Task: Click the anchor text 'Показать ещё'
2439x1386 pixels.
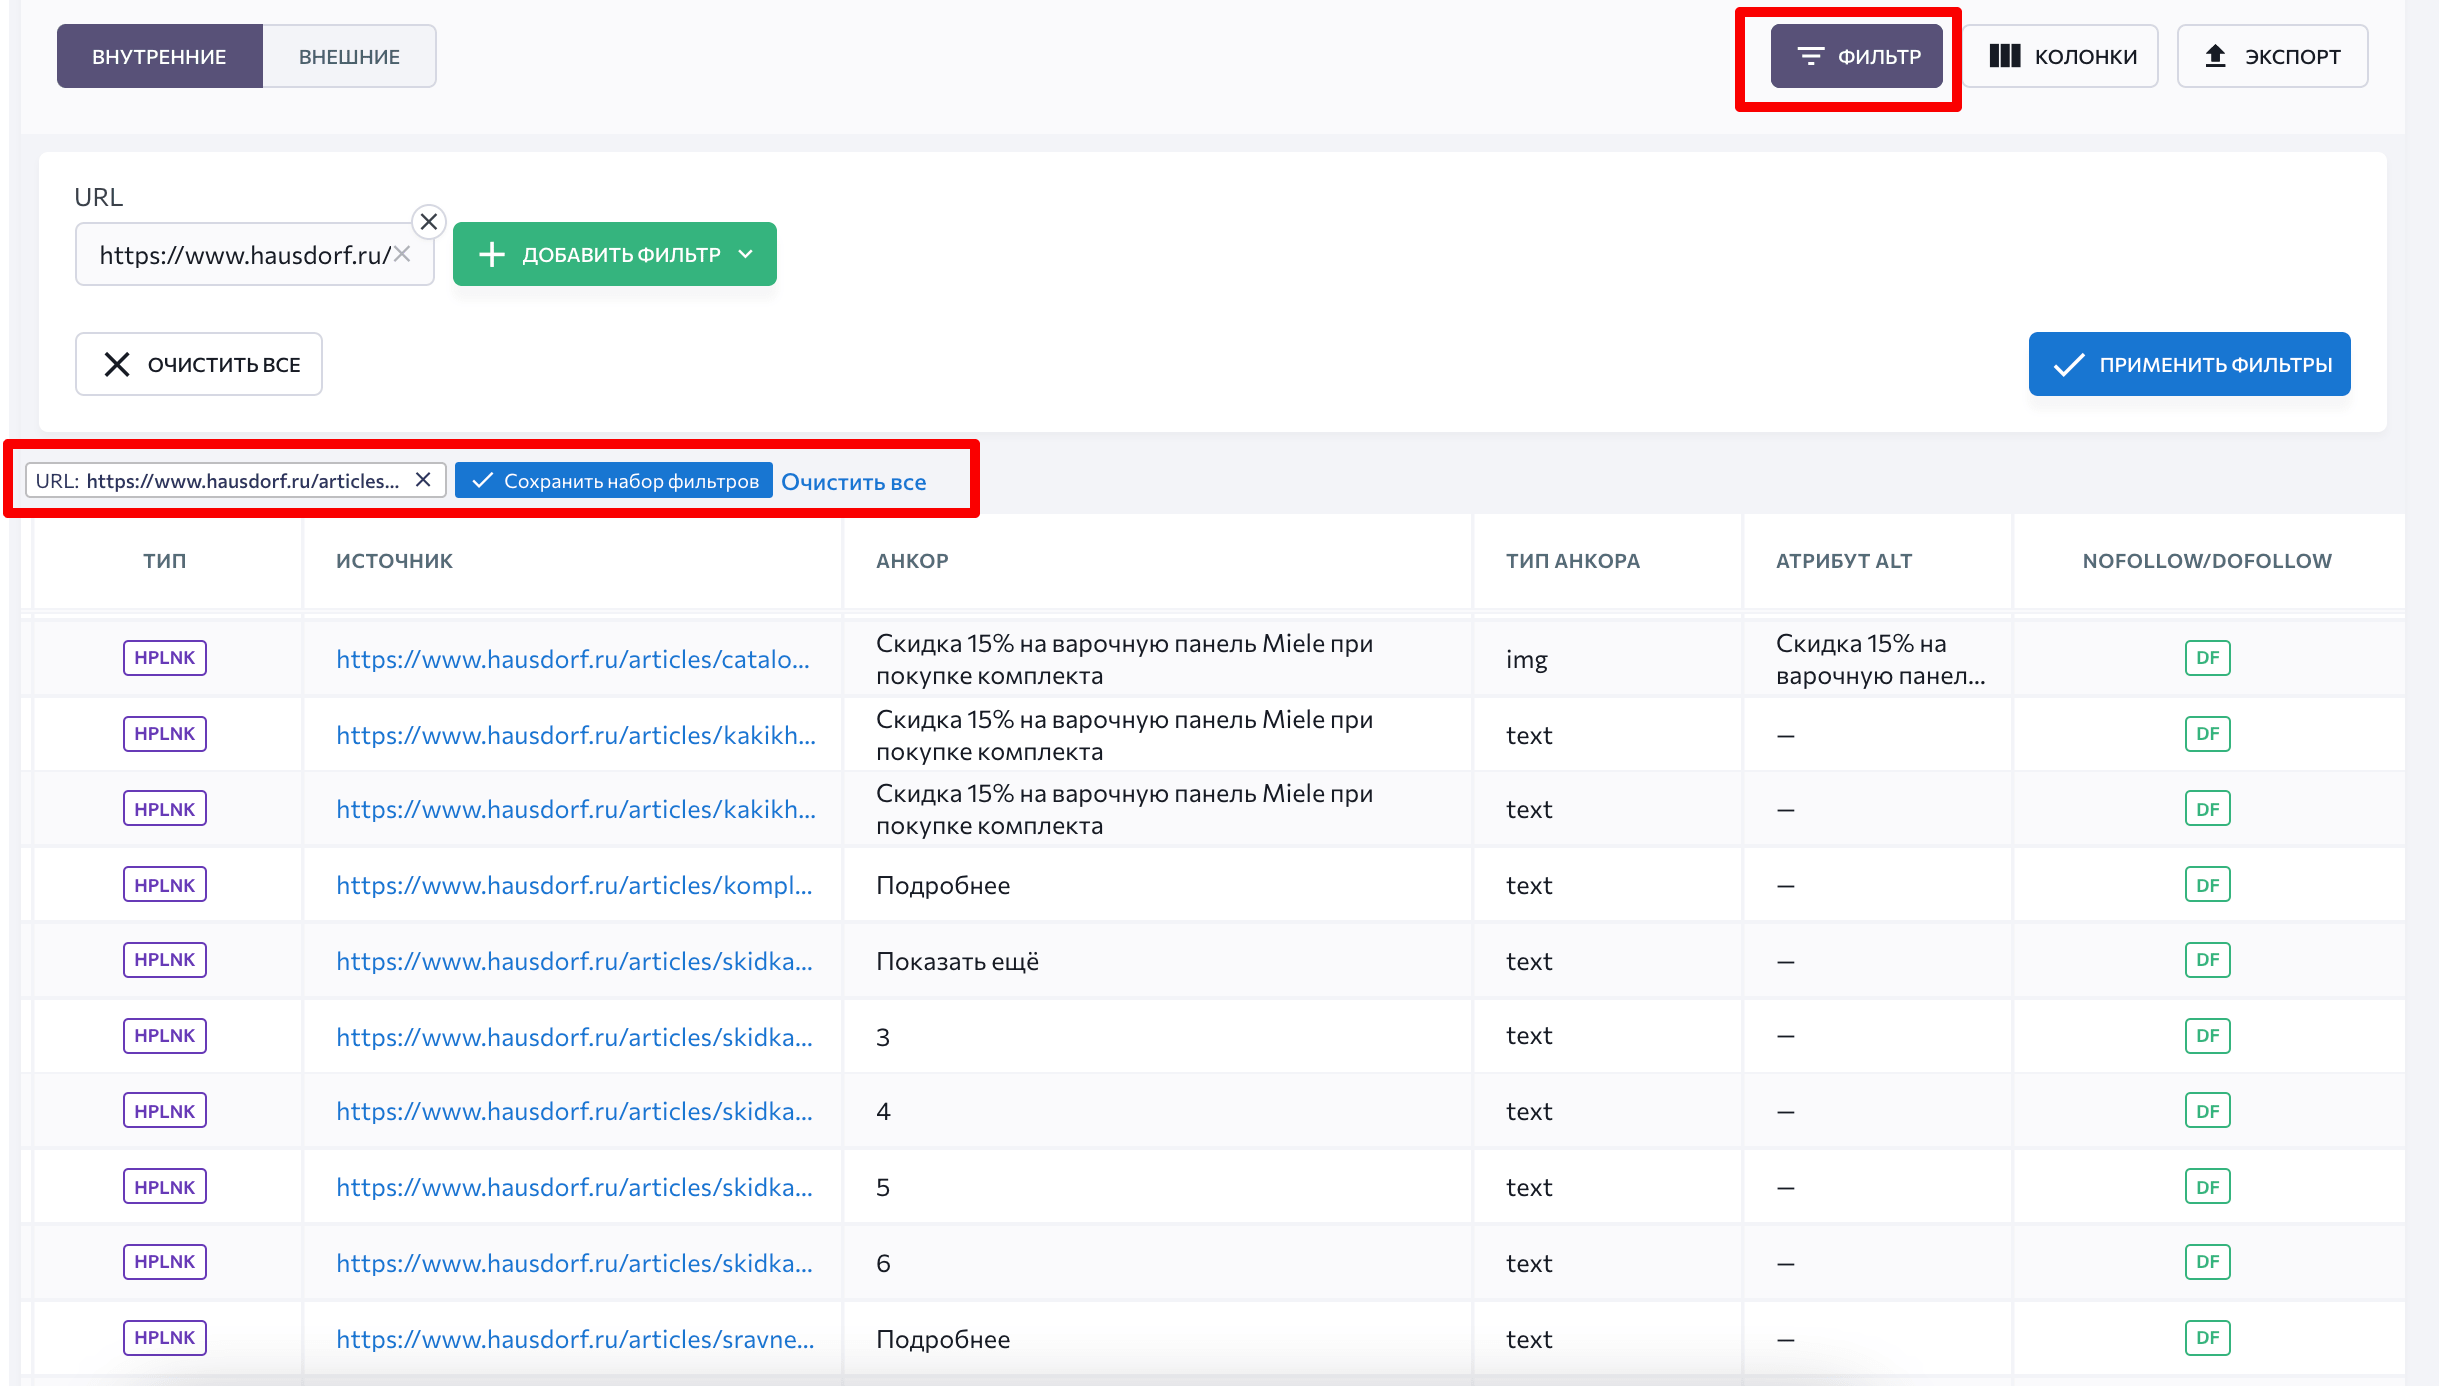Action: (x=957, y=961)
